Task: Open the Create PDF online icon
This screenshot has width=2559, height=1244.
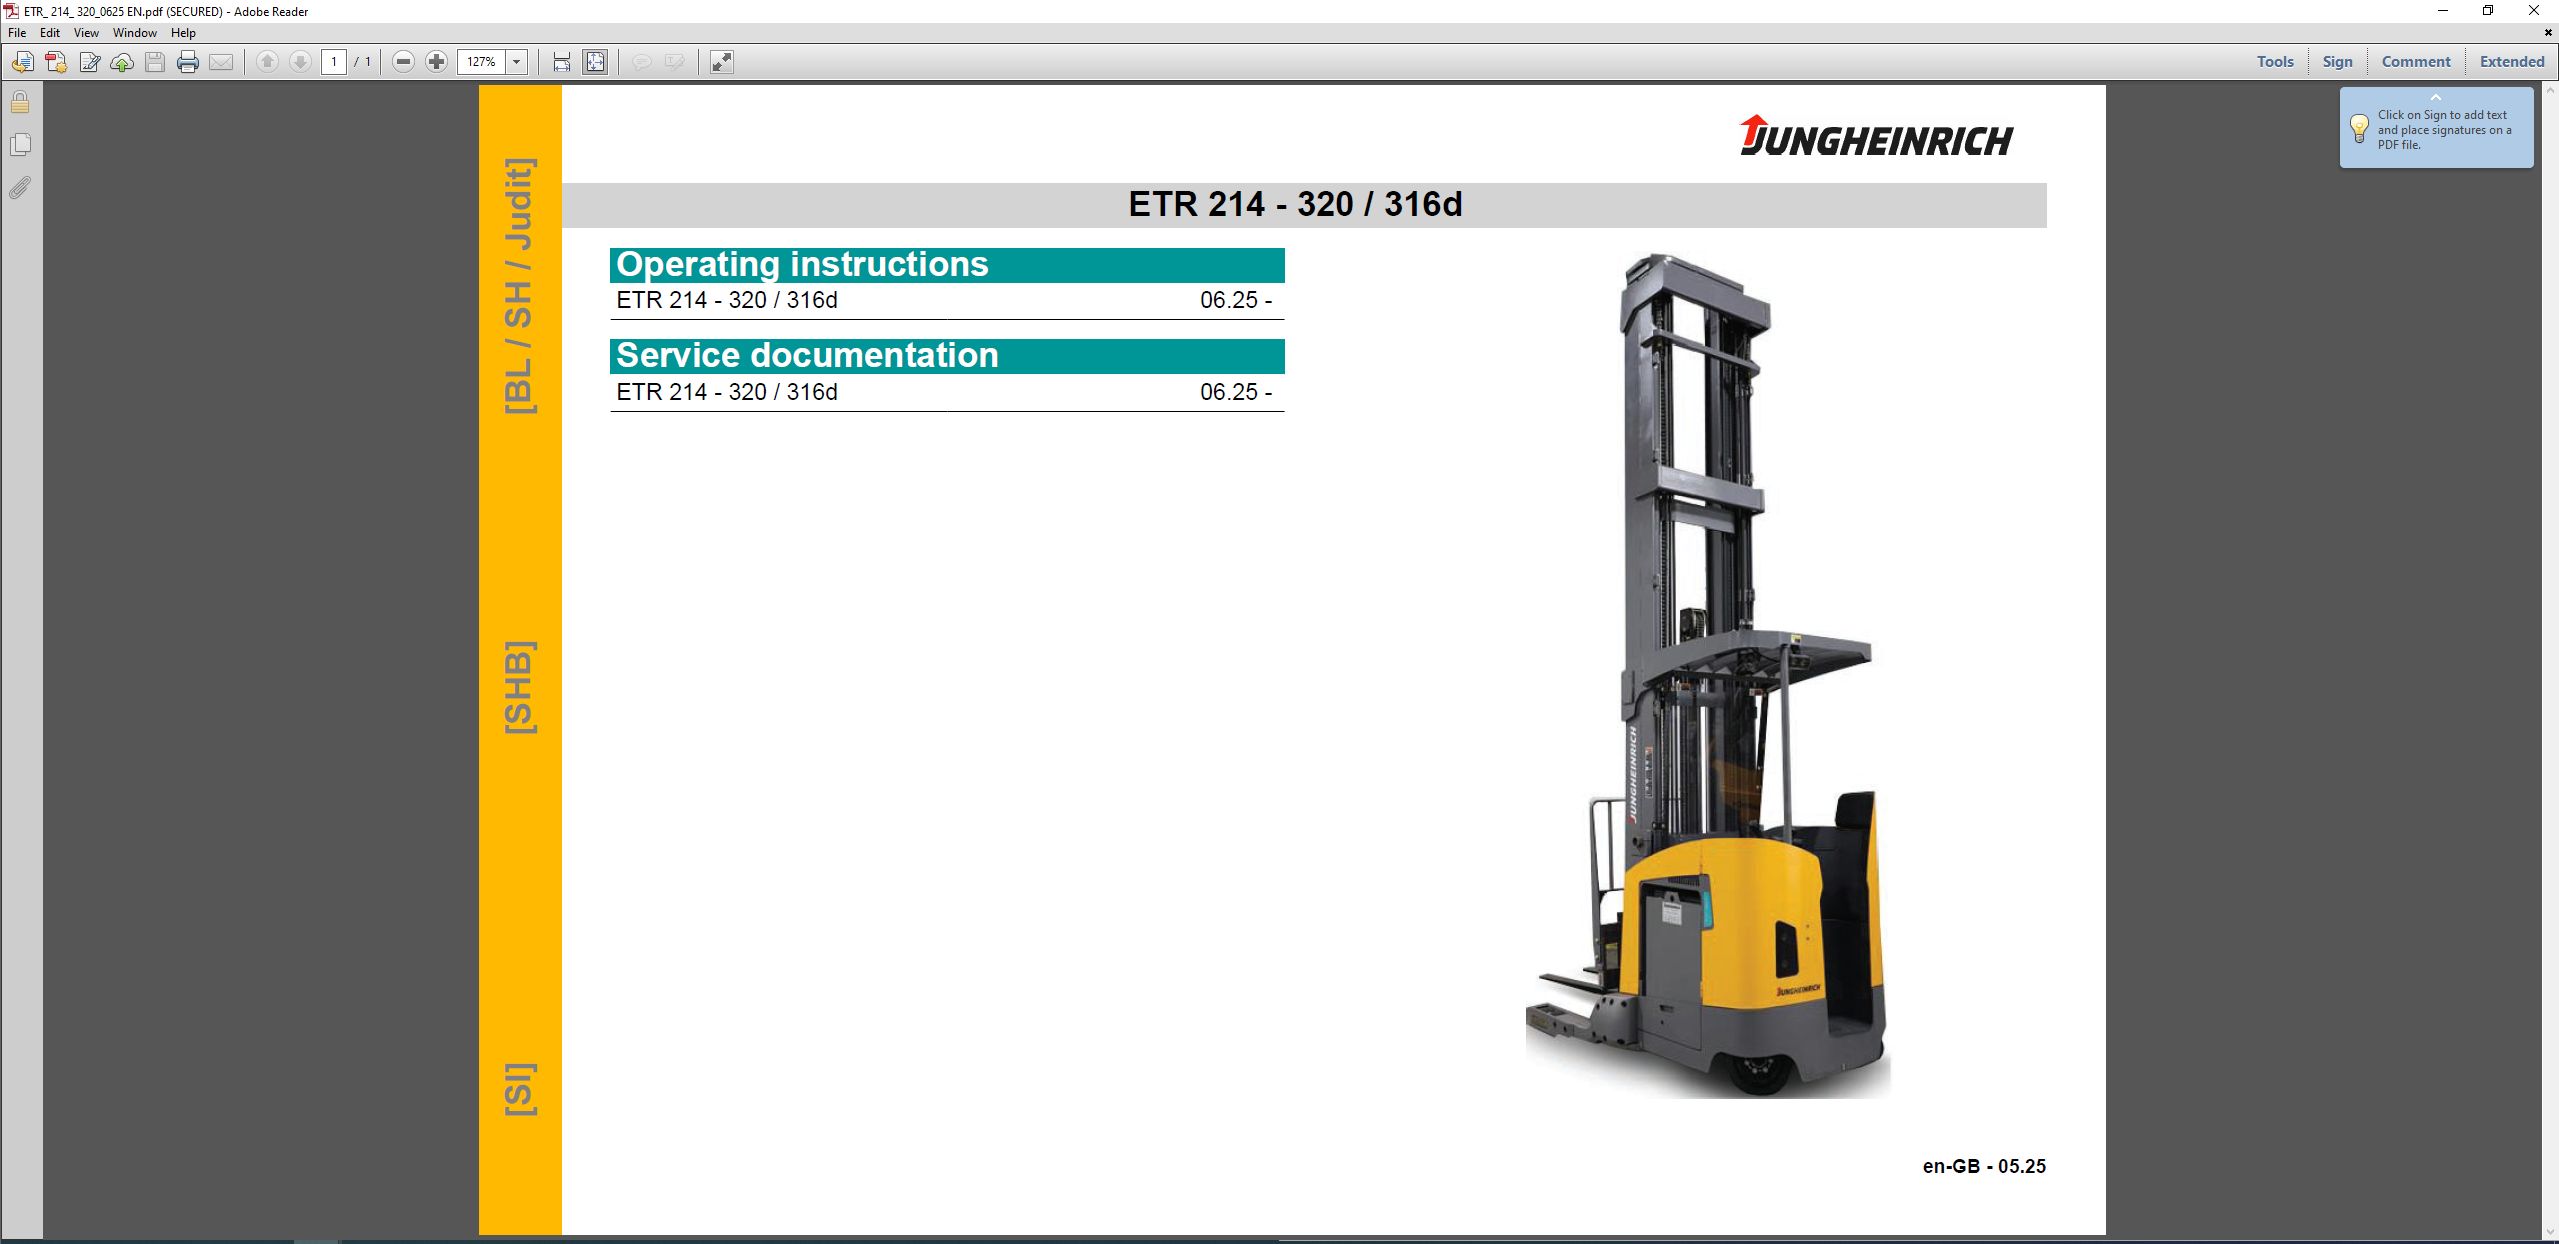Action: (56, 62)
